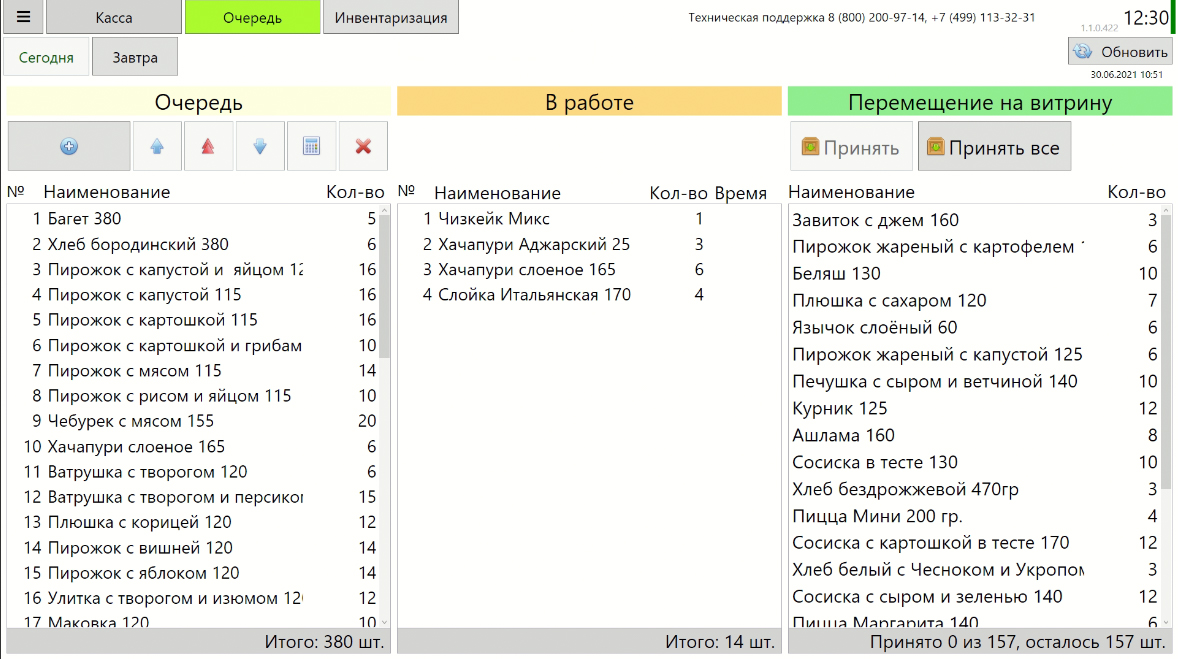Move item to top with red double arrow

click(x=208, y=147)
